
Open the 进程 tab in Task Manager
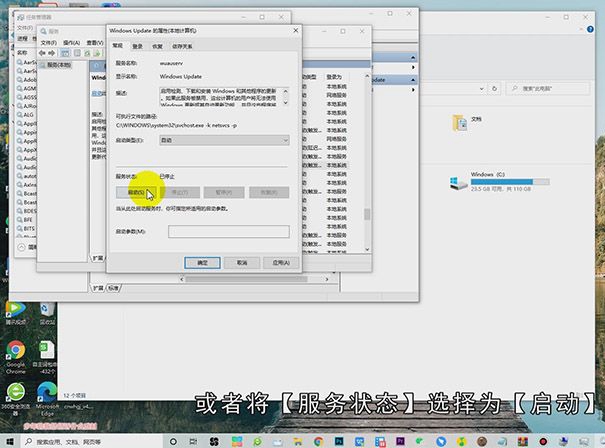[23, 38]
